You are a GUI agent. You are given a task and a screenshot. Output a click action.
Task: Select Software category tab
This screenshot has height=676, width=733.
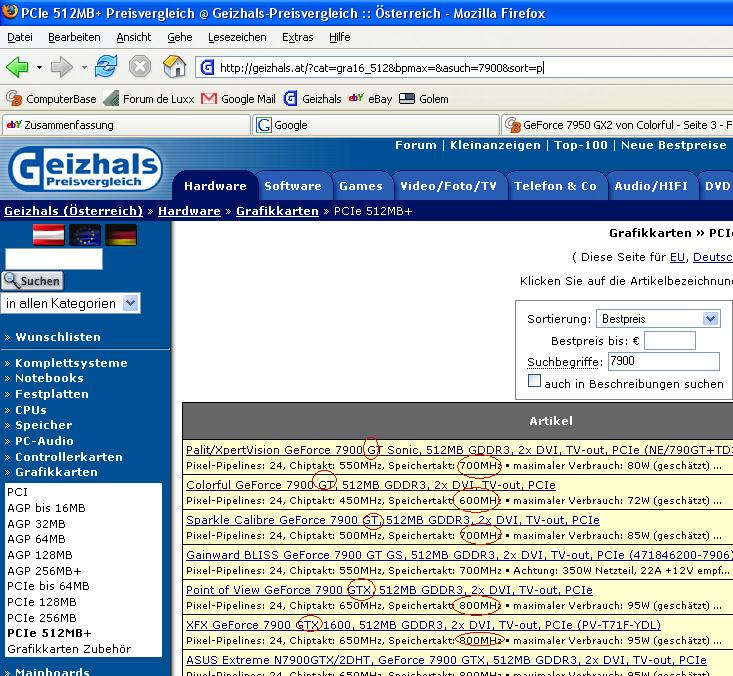[293, 186]
